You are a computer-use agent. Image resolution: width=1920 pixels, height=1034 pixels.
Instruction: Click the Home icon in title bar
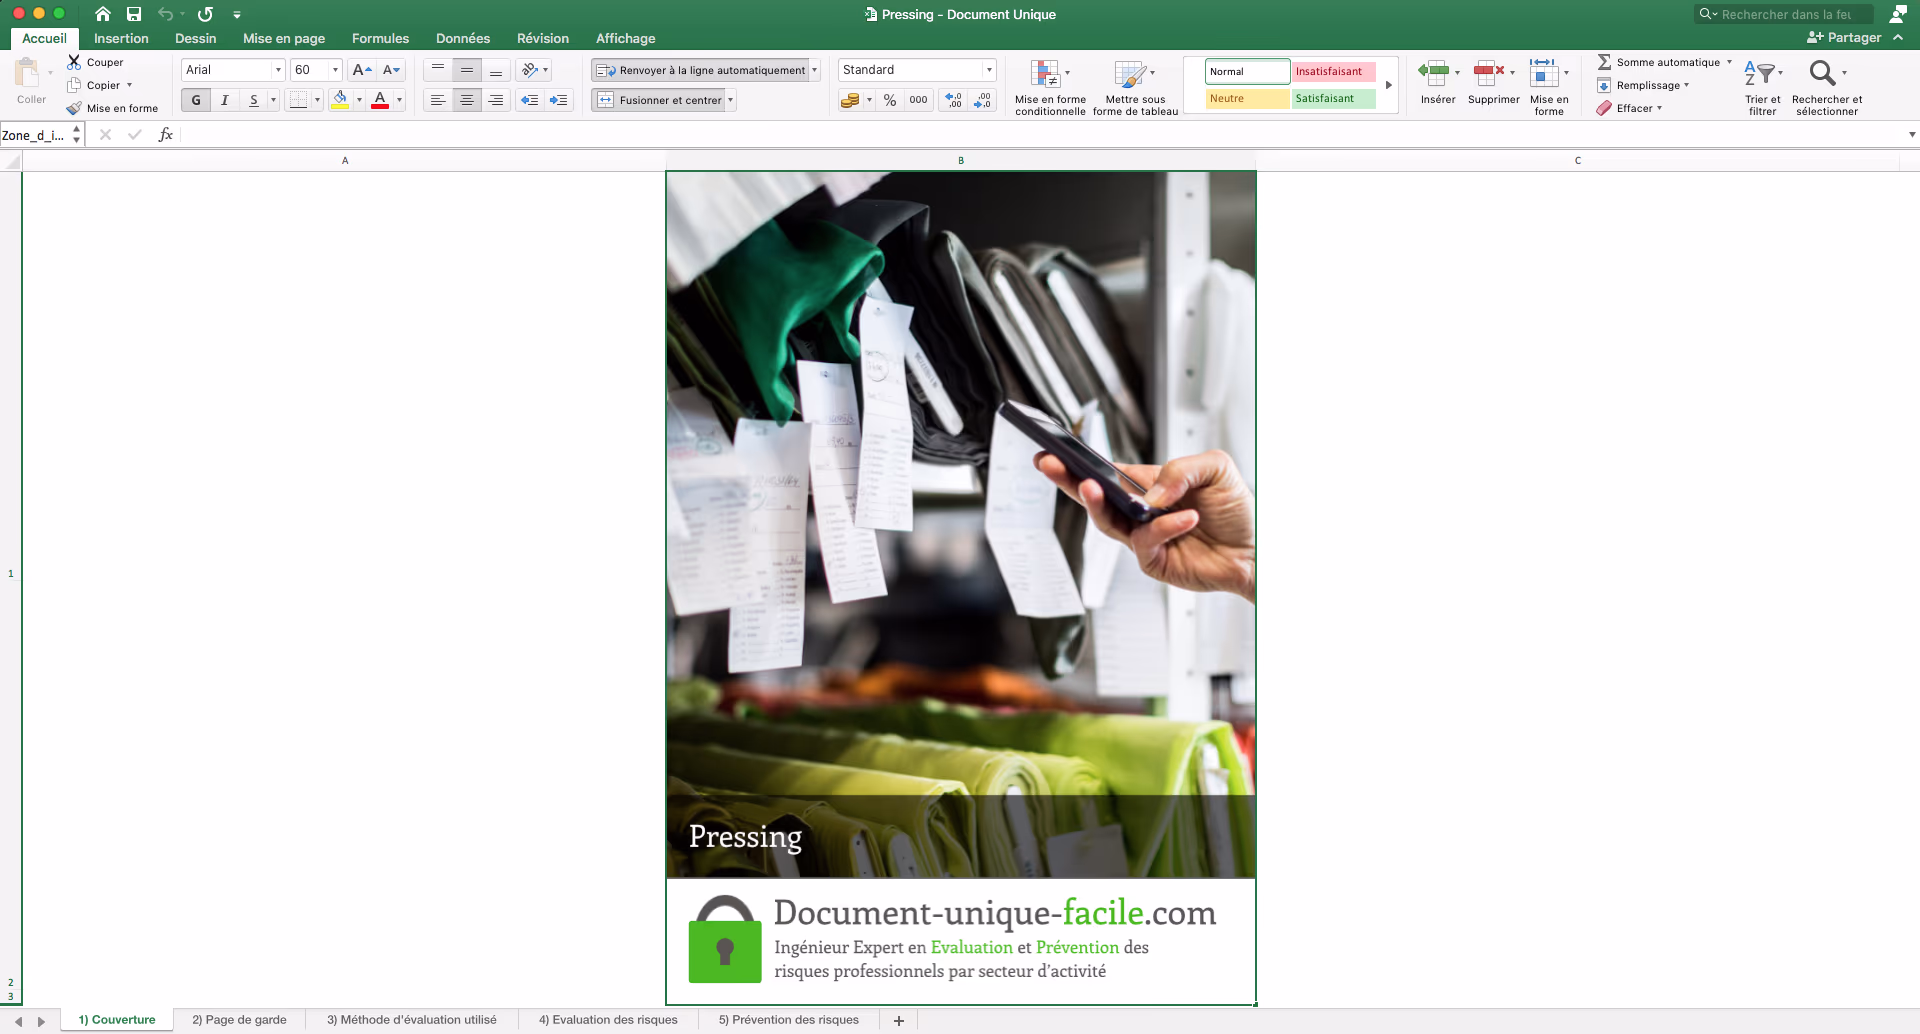click(x=103, y=14)
